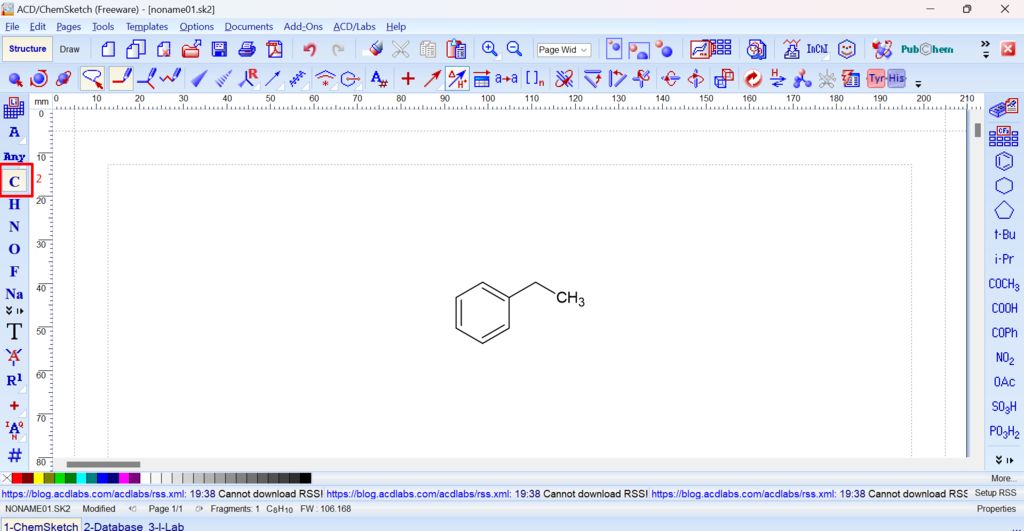The width and height of the screenshot is (1024, 531).
Task: Open the Add-Ons menu
Action: [x=303, y=27]
